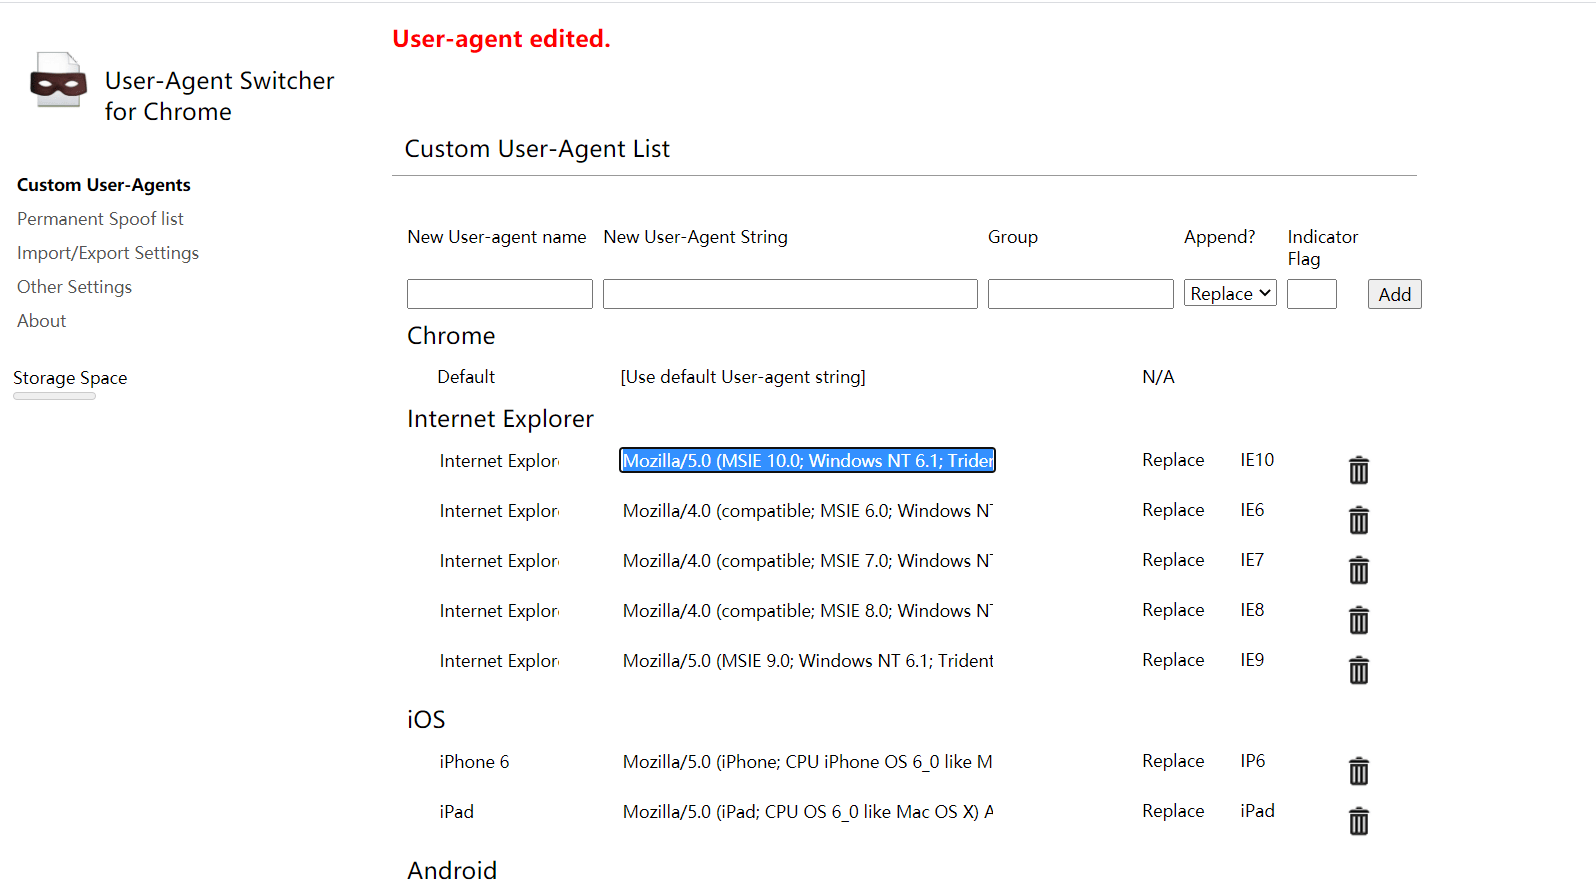Delete the iPad user-agent entry

click(1358, 821)
